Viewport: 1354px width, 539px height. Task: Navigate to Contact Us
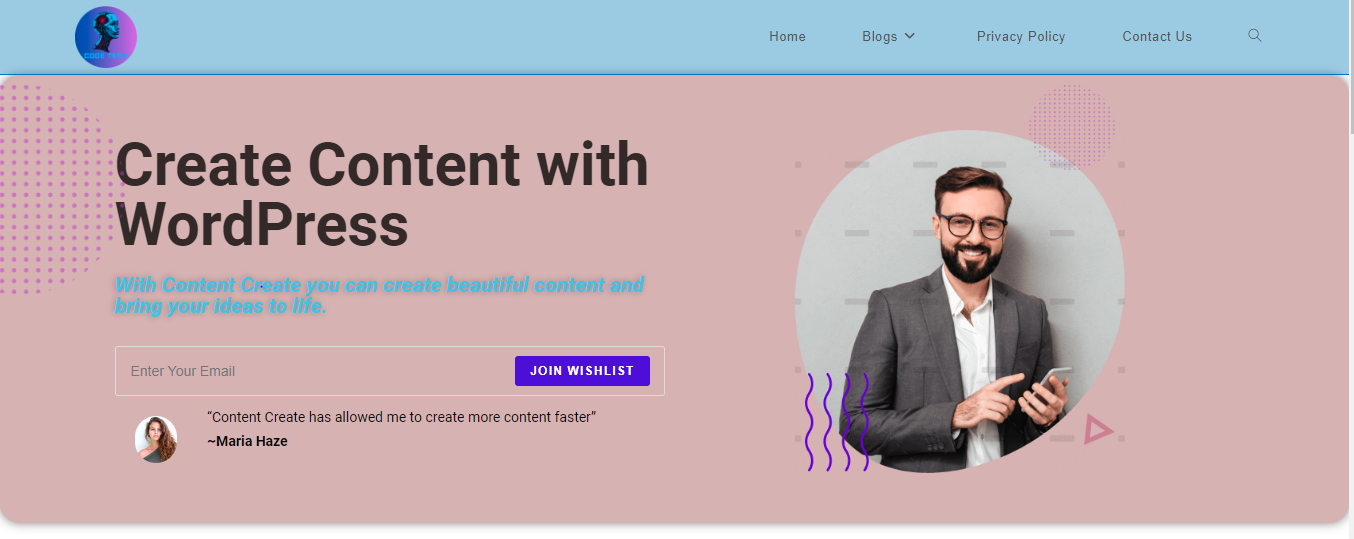1157,36
